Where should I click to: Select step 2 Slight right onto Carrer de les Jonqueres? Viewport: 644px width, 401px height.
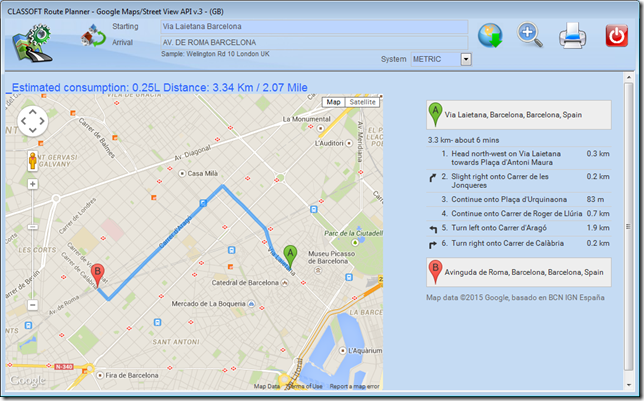(x=519, y=181)
